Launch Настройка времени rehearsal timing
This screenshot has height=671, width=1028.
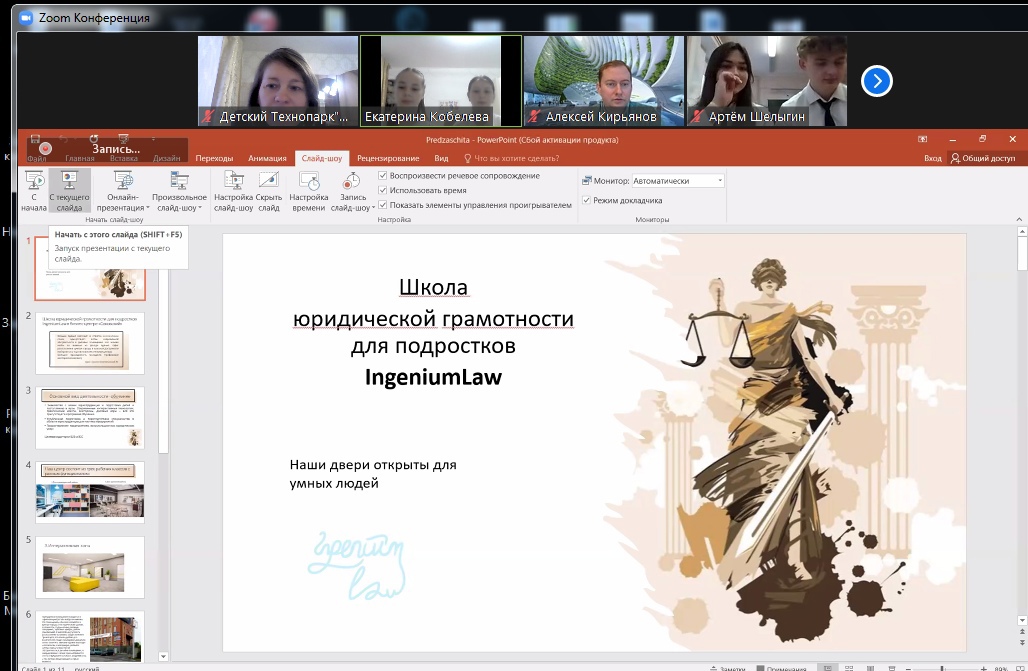309,190
